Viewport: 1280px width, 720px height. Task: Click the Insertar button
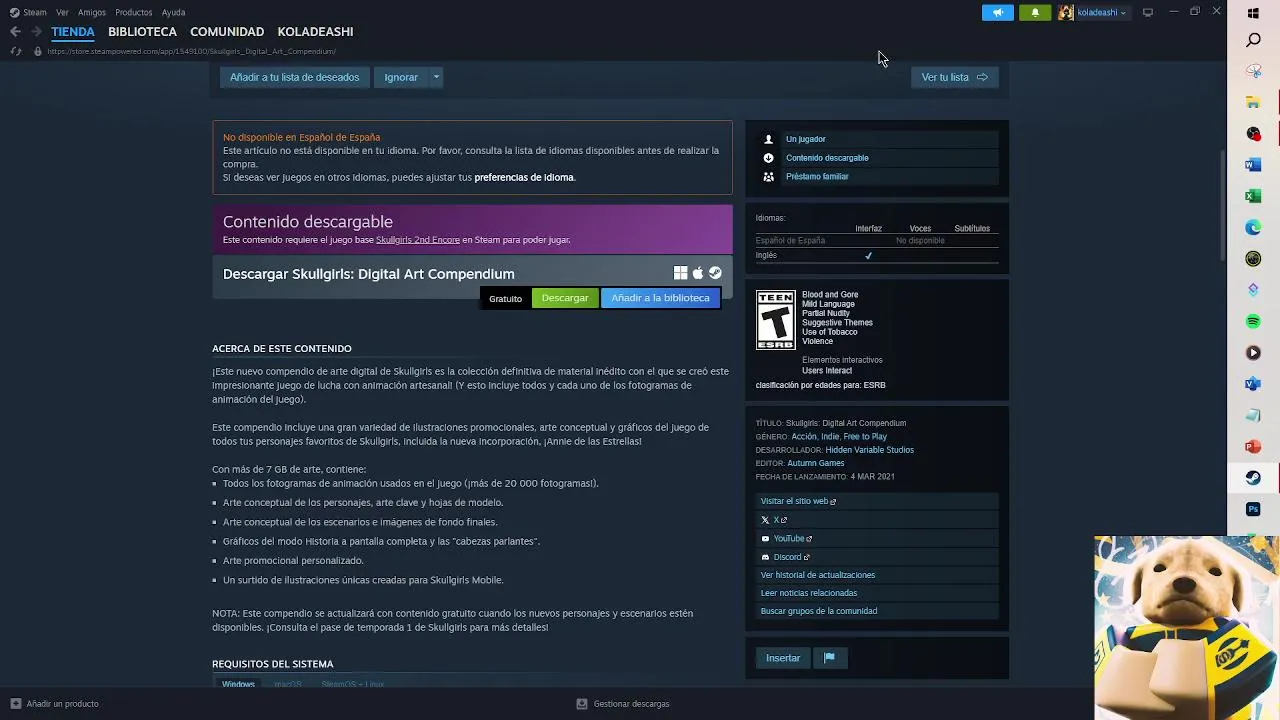pyautogui.click(x=783, y=658)
